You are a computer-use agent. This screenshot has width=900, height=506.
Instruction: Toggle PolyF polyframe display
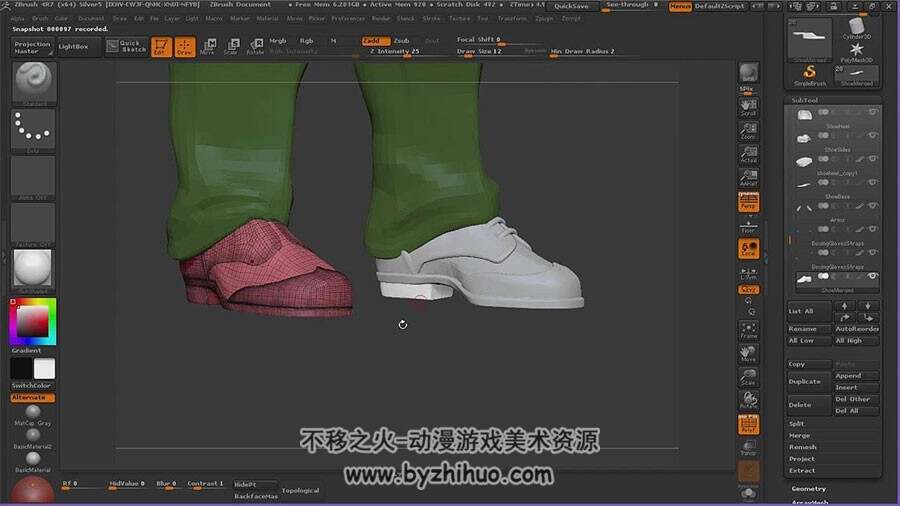pyautogui.click(x=748, y=425)
